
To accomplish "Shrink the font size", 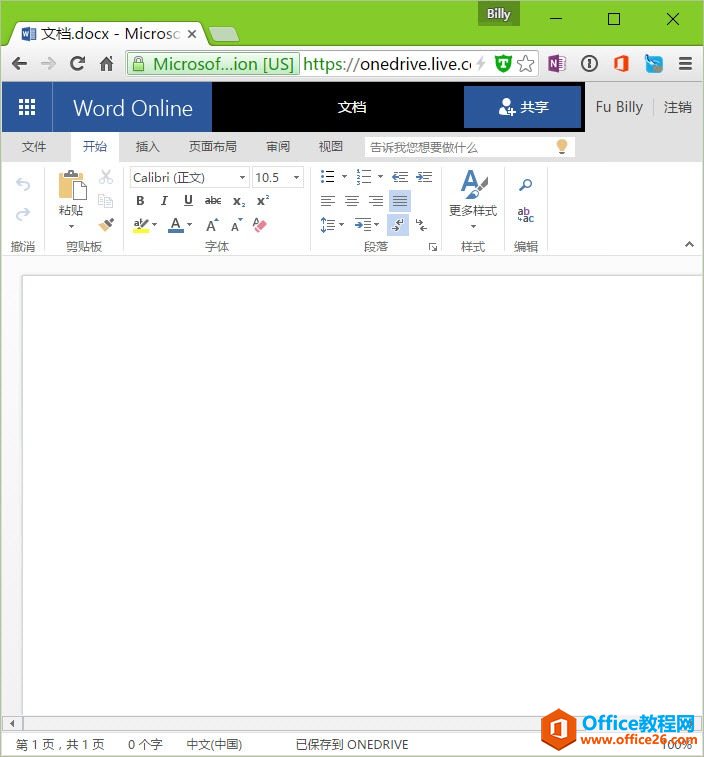I will (236, 225).
